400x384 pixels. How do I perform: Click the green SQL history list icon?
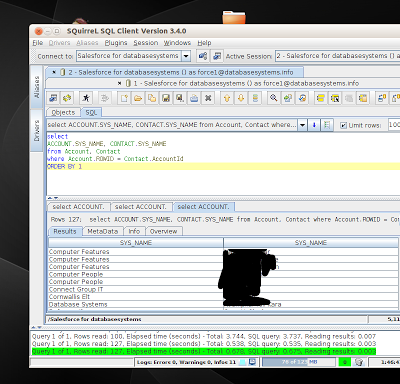click(x=327, y=125)
